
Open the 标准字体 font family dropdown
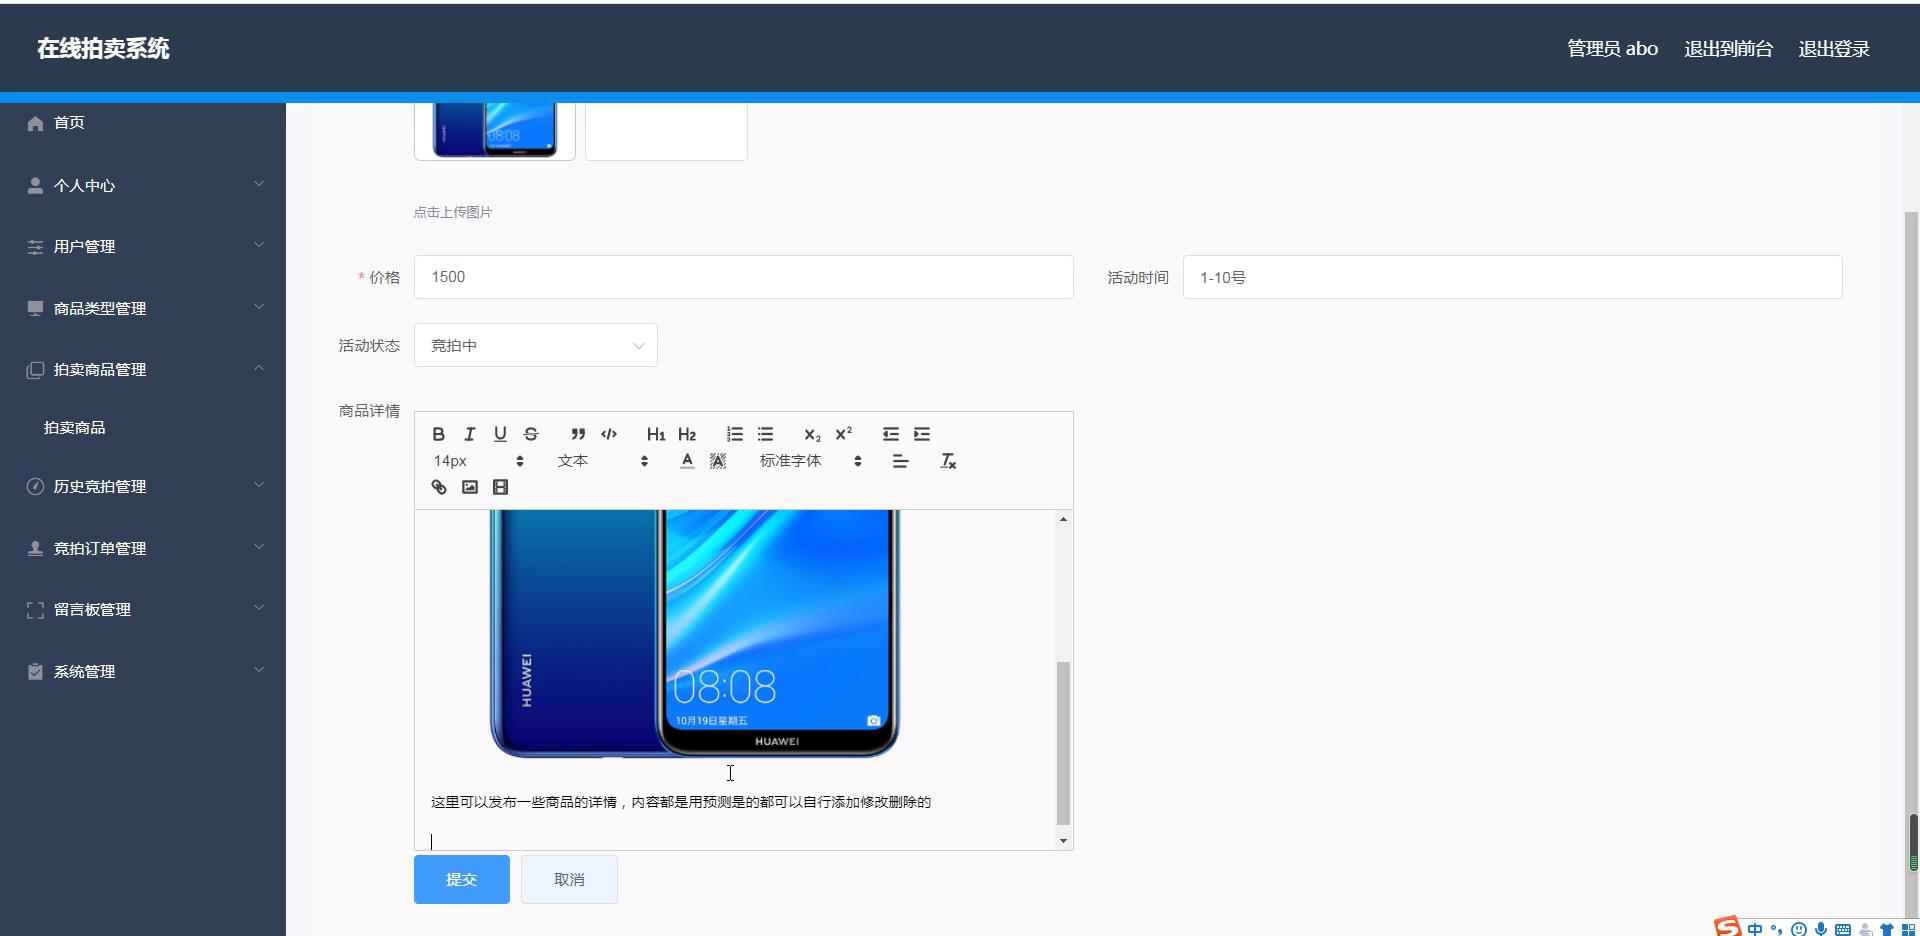[810, 461]
